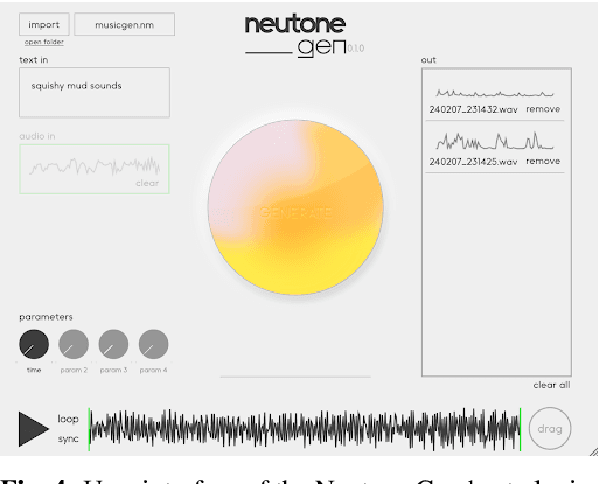Click the 240207_231425.wav file name
The width and height of the screenshot is (598, 484).
(473, 161)
